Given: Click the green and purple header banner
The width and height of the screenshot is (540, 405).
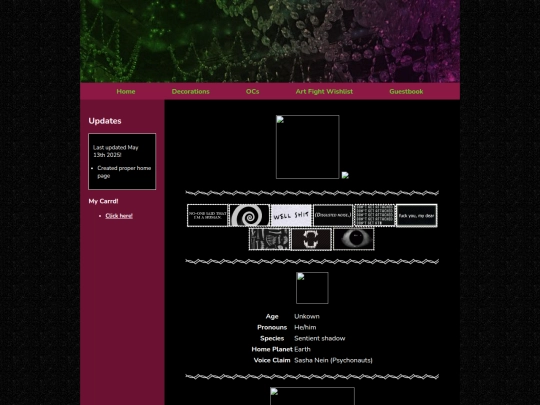Looking at the screenshot, I should 270,41.
